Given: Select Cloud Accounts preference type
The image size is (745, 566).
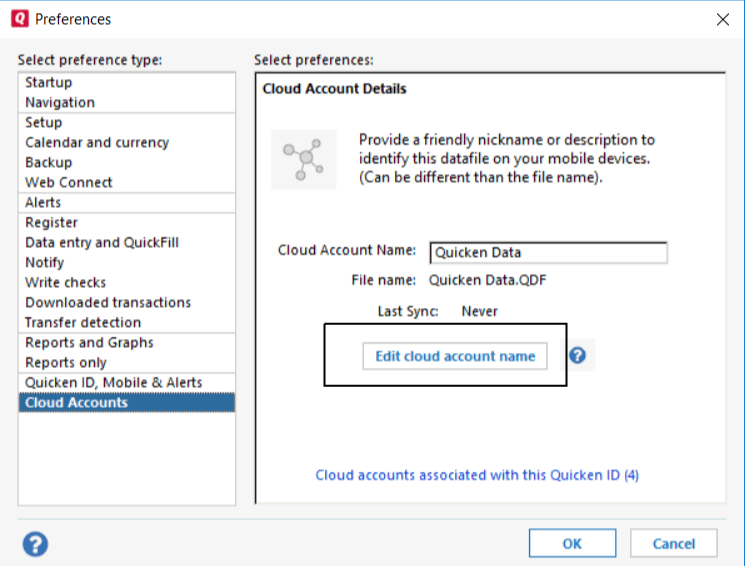Looking at the screenshot, I should coord(127,403).
